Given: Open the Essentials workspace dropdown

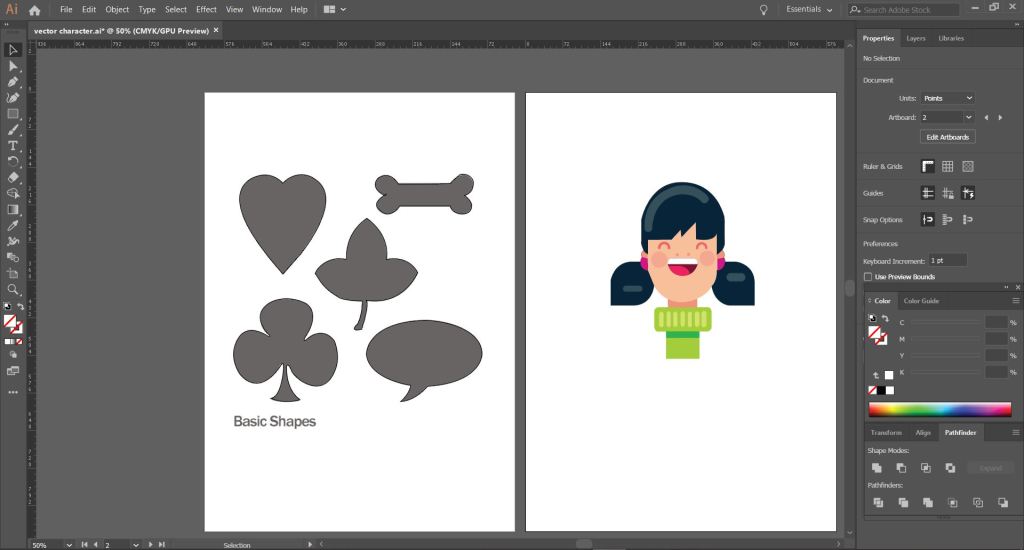Looking at the screenshot, I should (809, 9).
